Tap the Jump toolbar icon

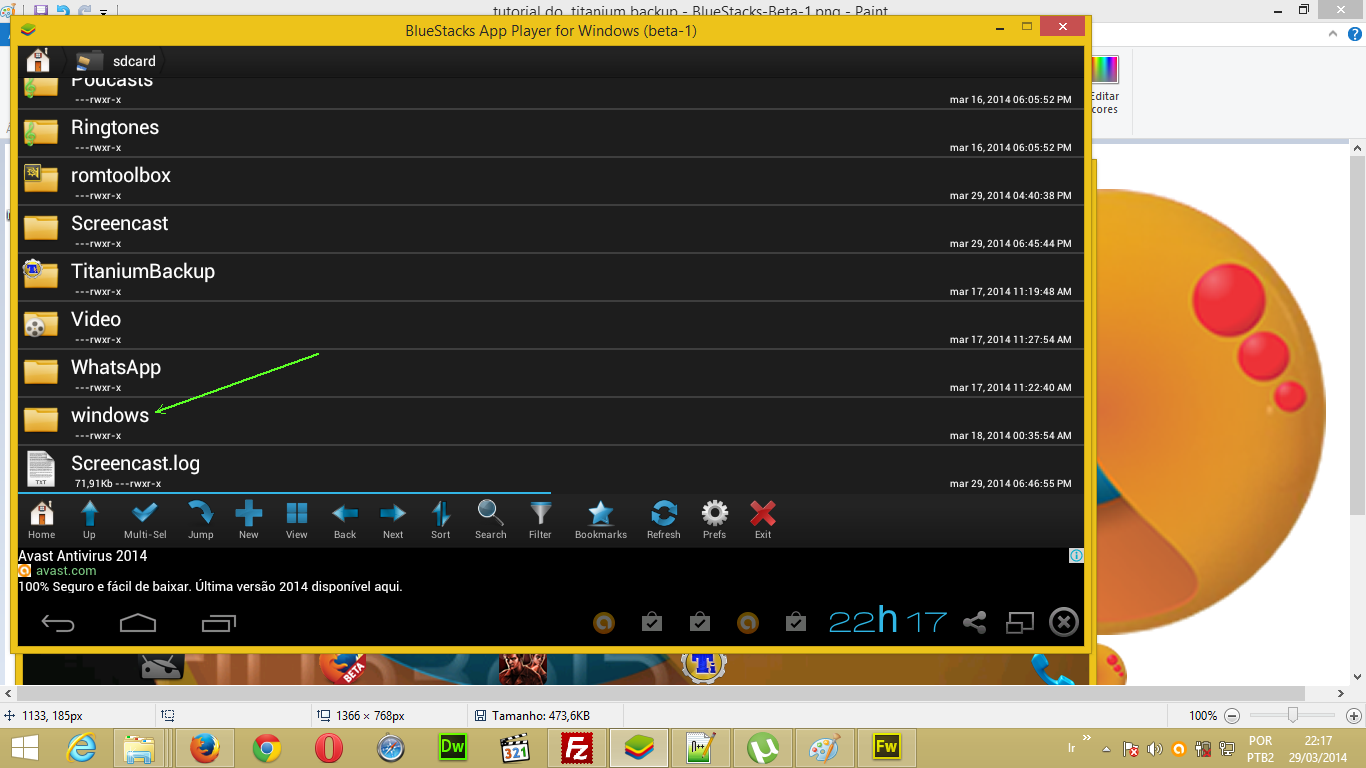point(201,520)
